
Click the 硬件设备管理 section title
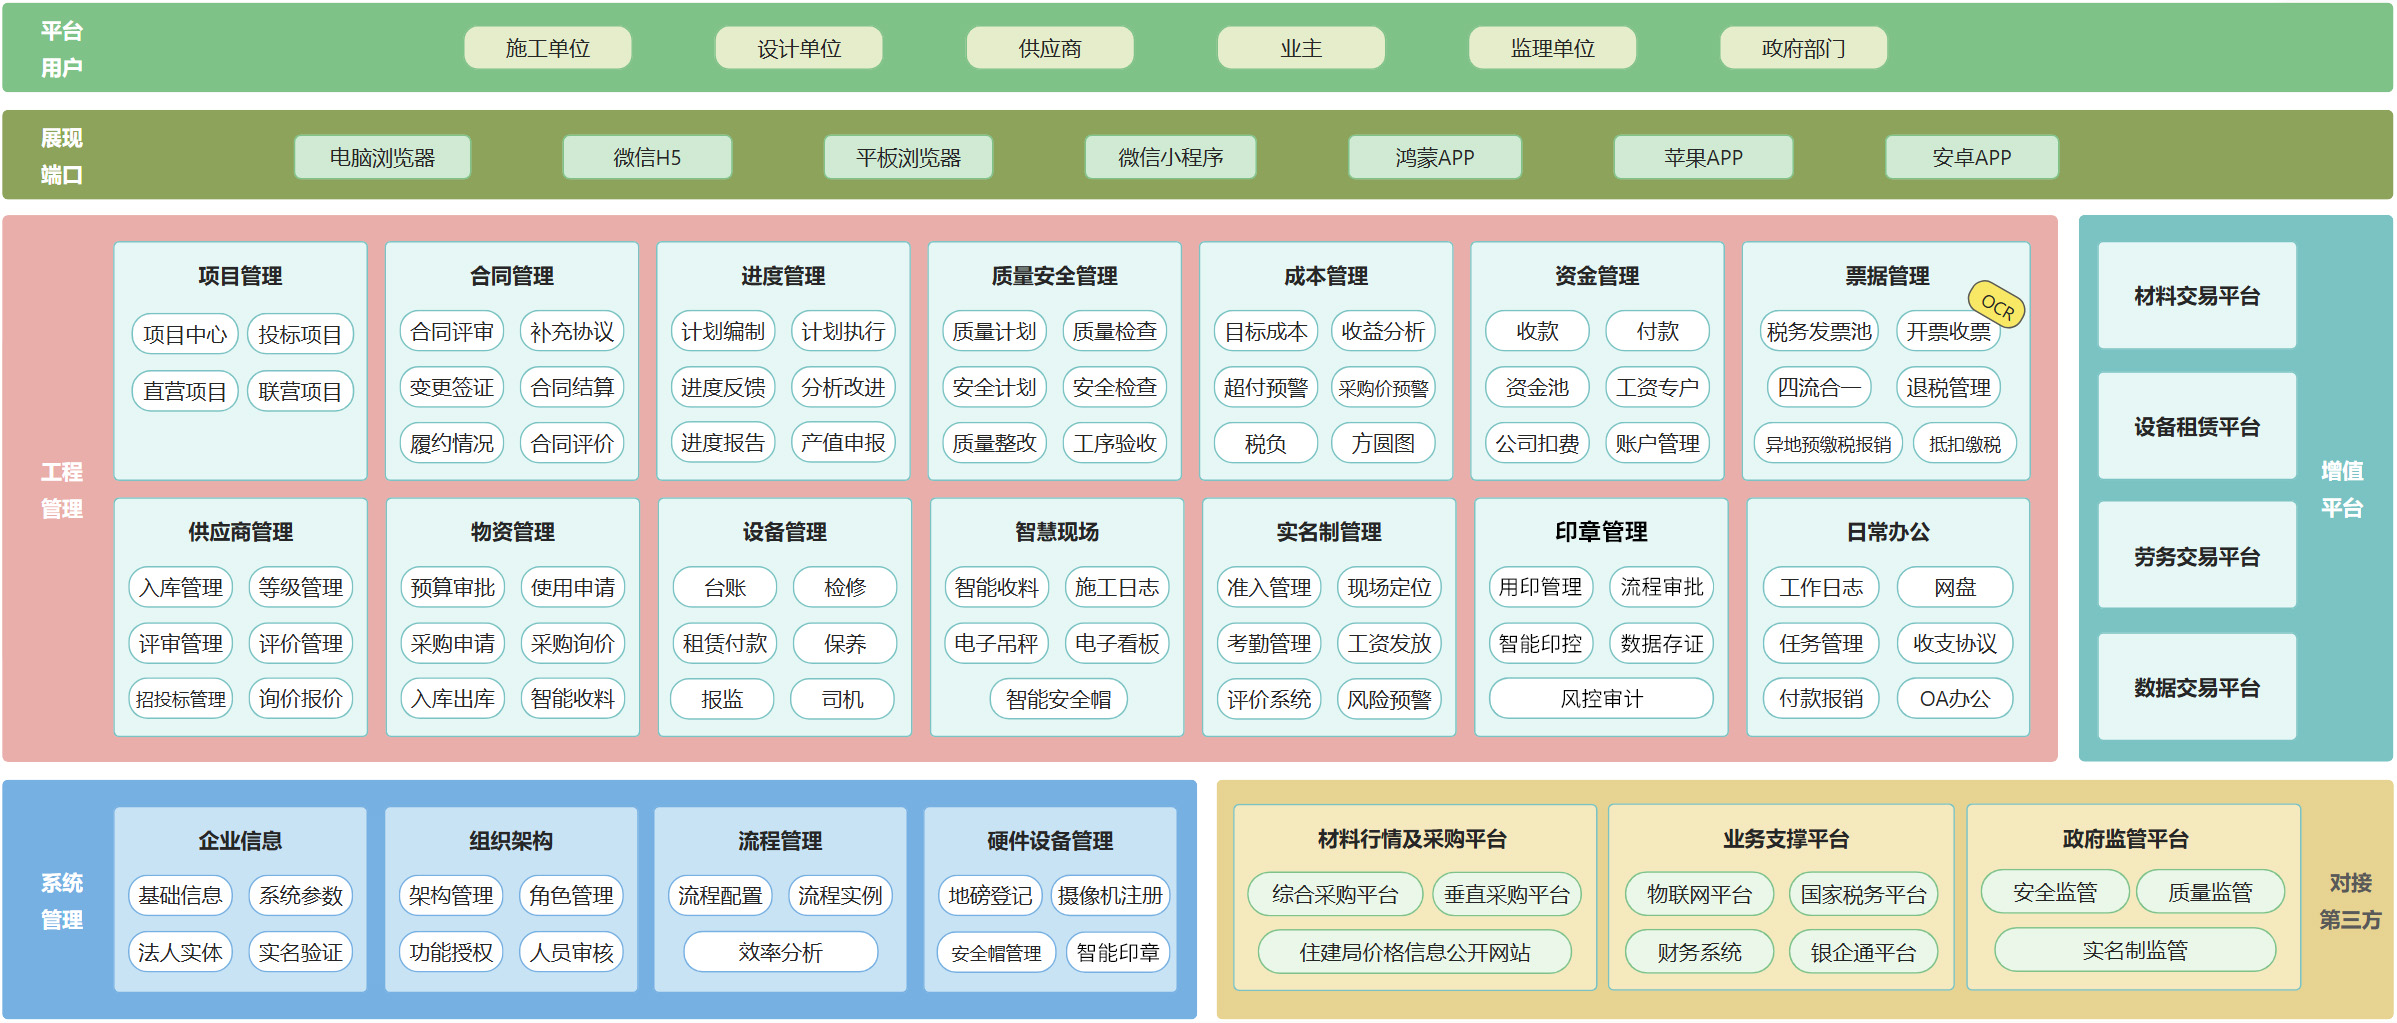pos(1049,841)
